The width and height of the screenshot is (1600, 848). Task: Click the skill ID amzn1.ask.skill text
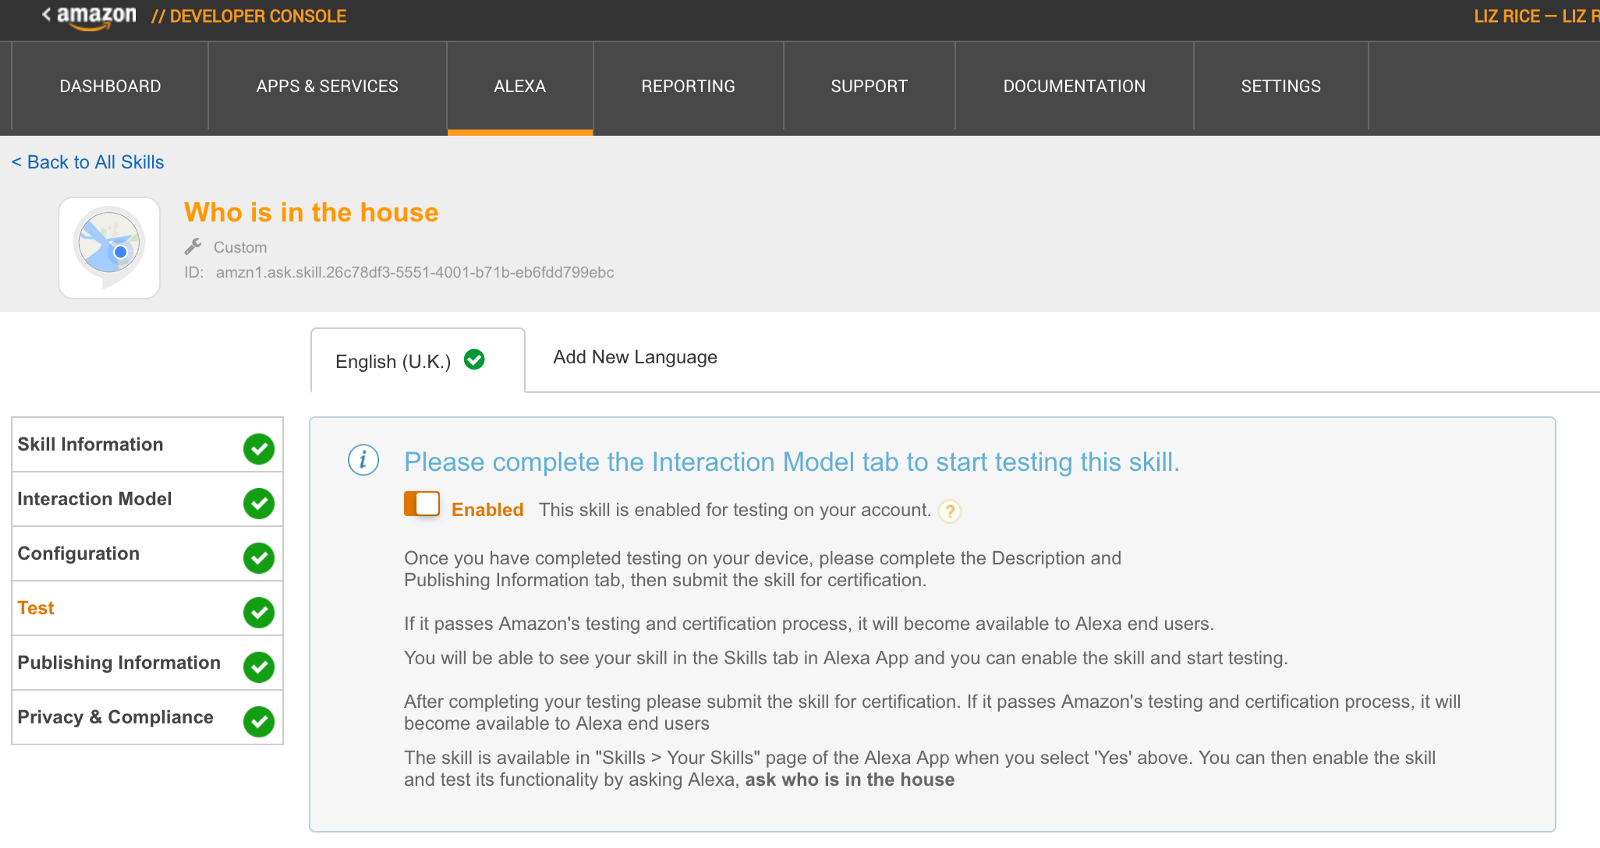click(415, 272)
